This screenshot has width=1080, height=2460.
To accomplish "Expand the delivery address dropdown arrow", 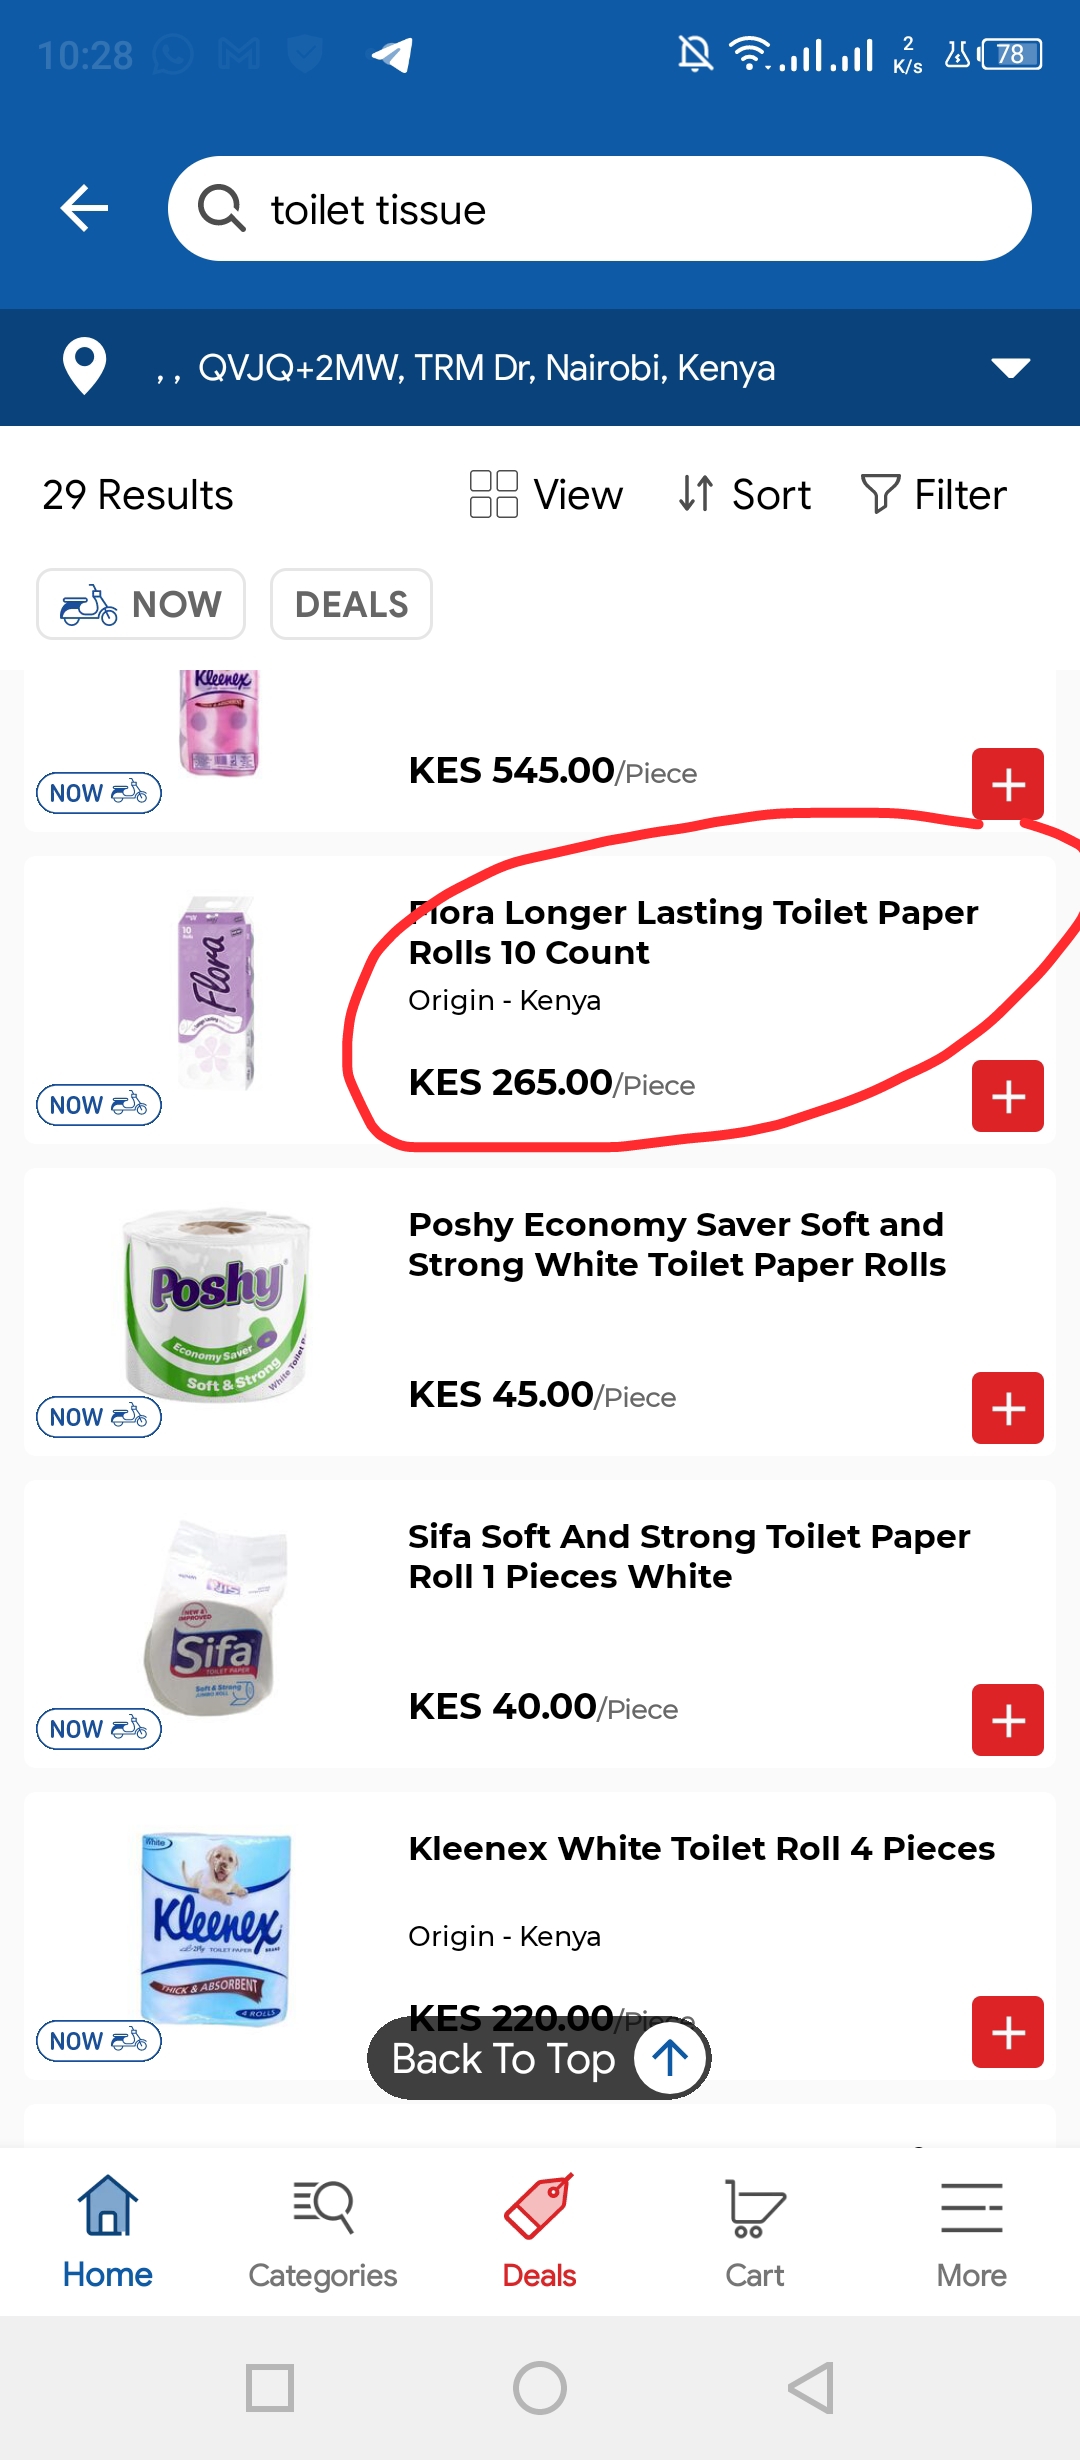I will click(x=1010, y=368).
